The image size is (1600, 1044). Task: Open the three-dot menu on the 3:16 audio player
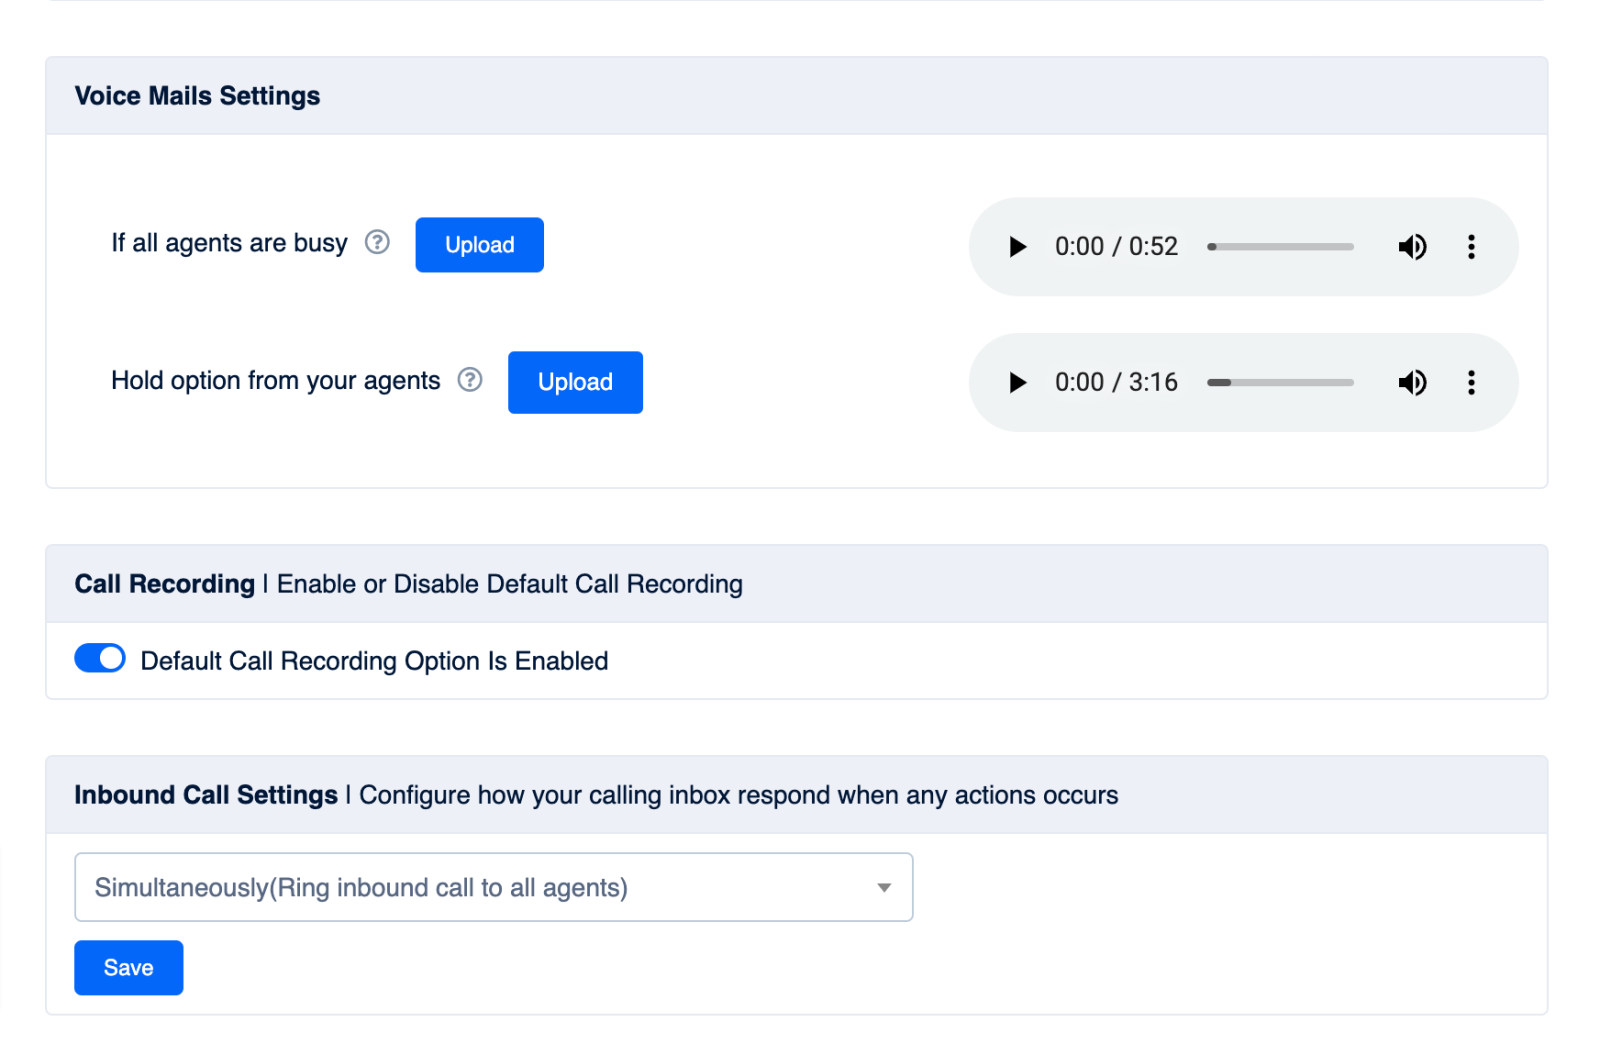coord(1471,382)
